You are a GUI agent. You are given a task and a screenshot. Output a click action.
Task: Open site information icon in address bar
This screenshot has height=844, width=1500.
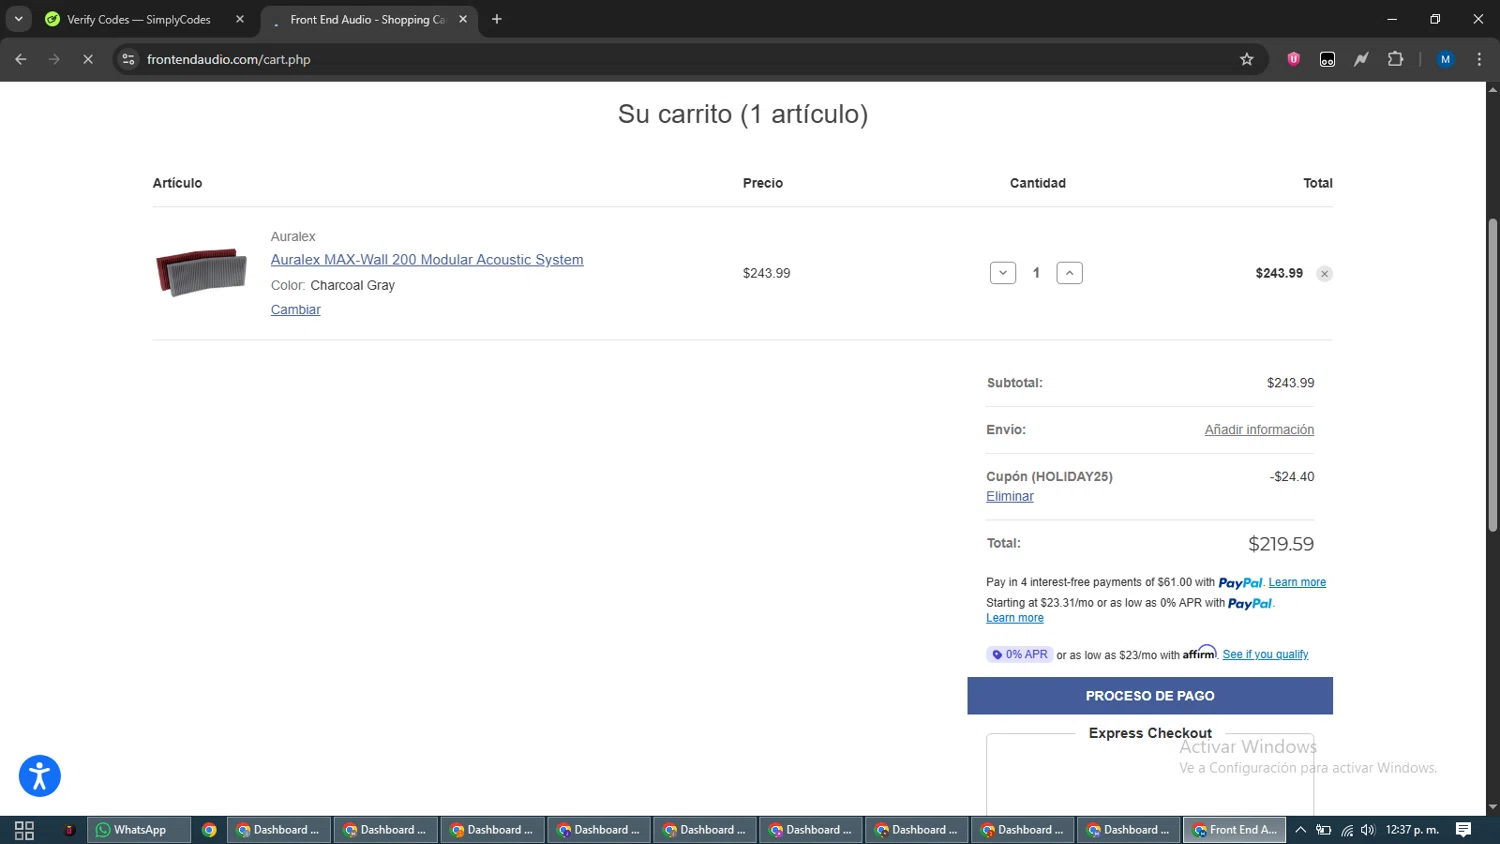pyautogui.click(x=128, y=59)
